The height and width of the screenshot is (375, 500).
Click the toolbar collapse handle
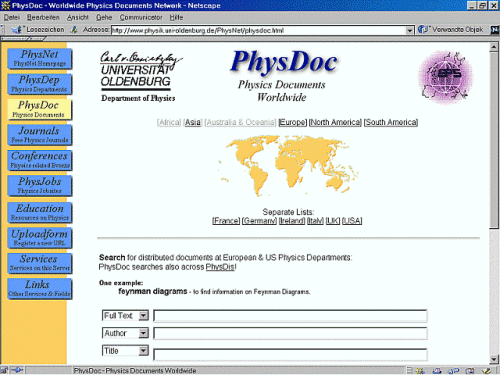click(x=3, y=30)
